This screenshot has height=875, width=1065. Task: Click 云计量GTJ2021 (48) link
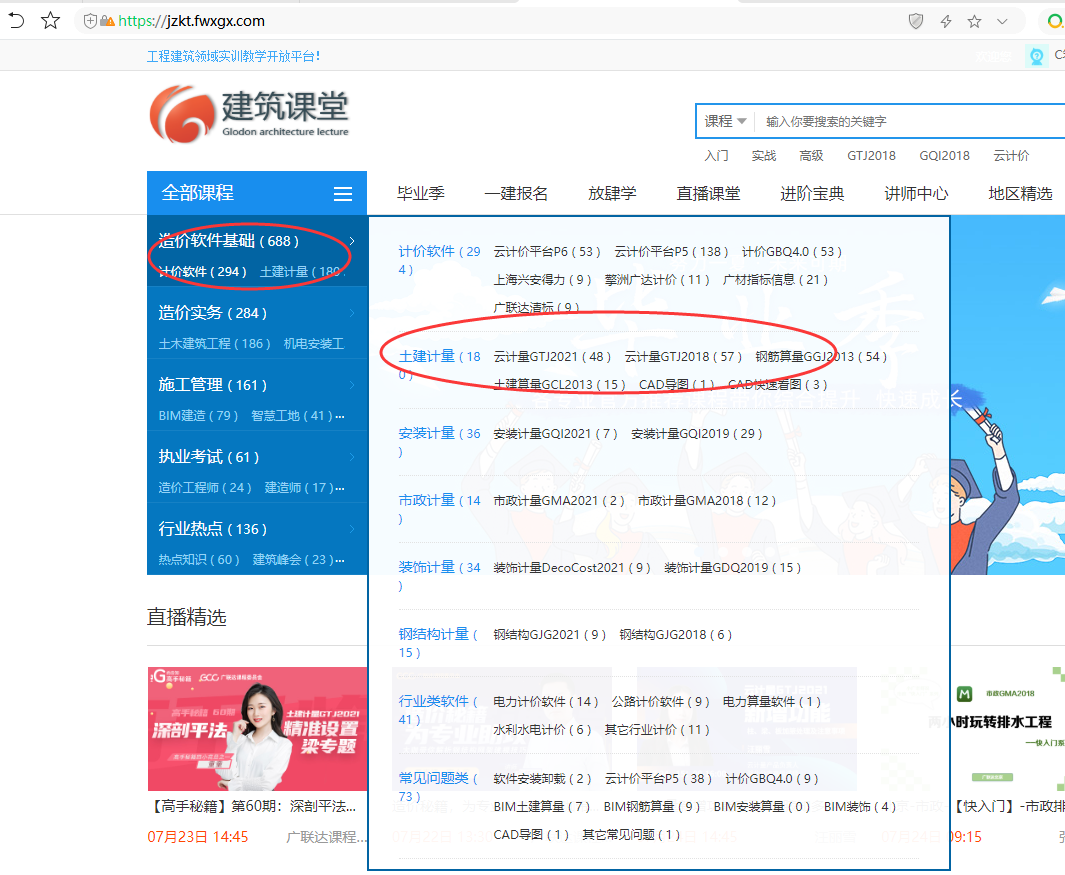pyautogui.click(x=552, y=357)
